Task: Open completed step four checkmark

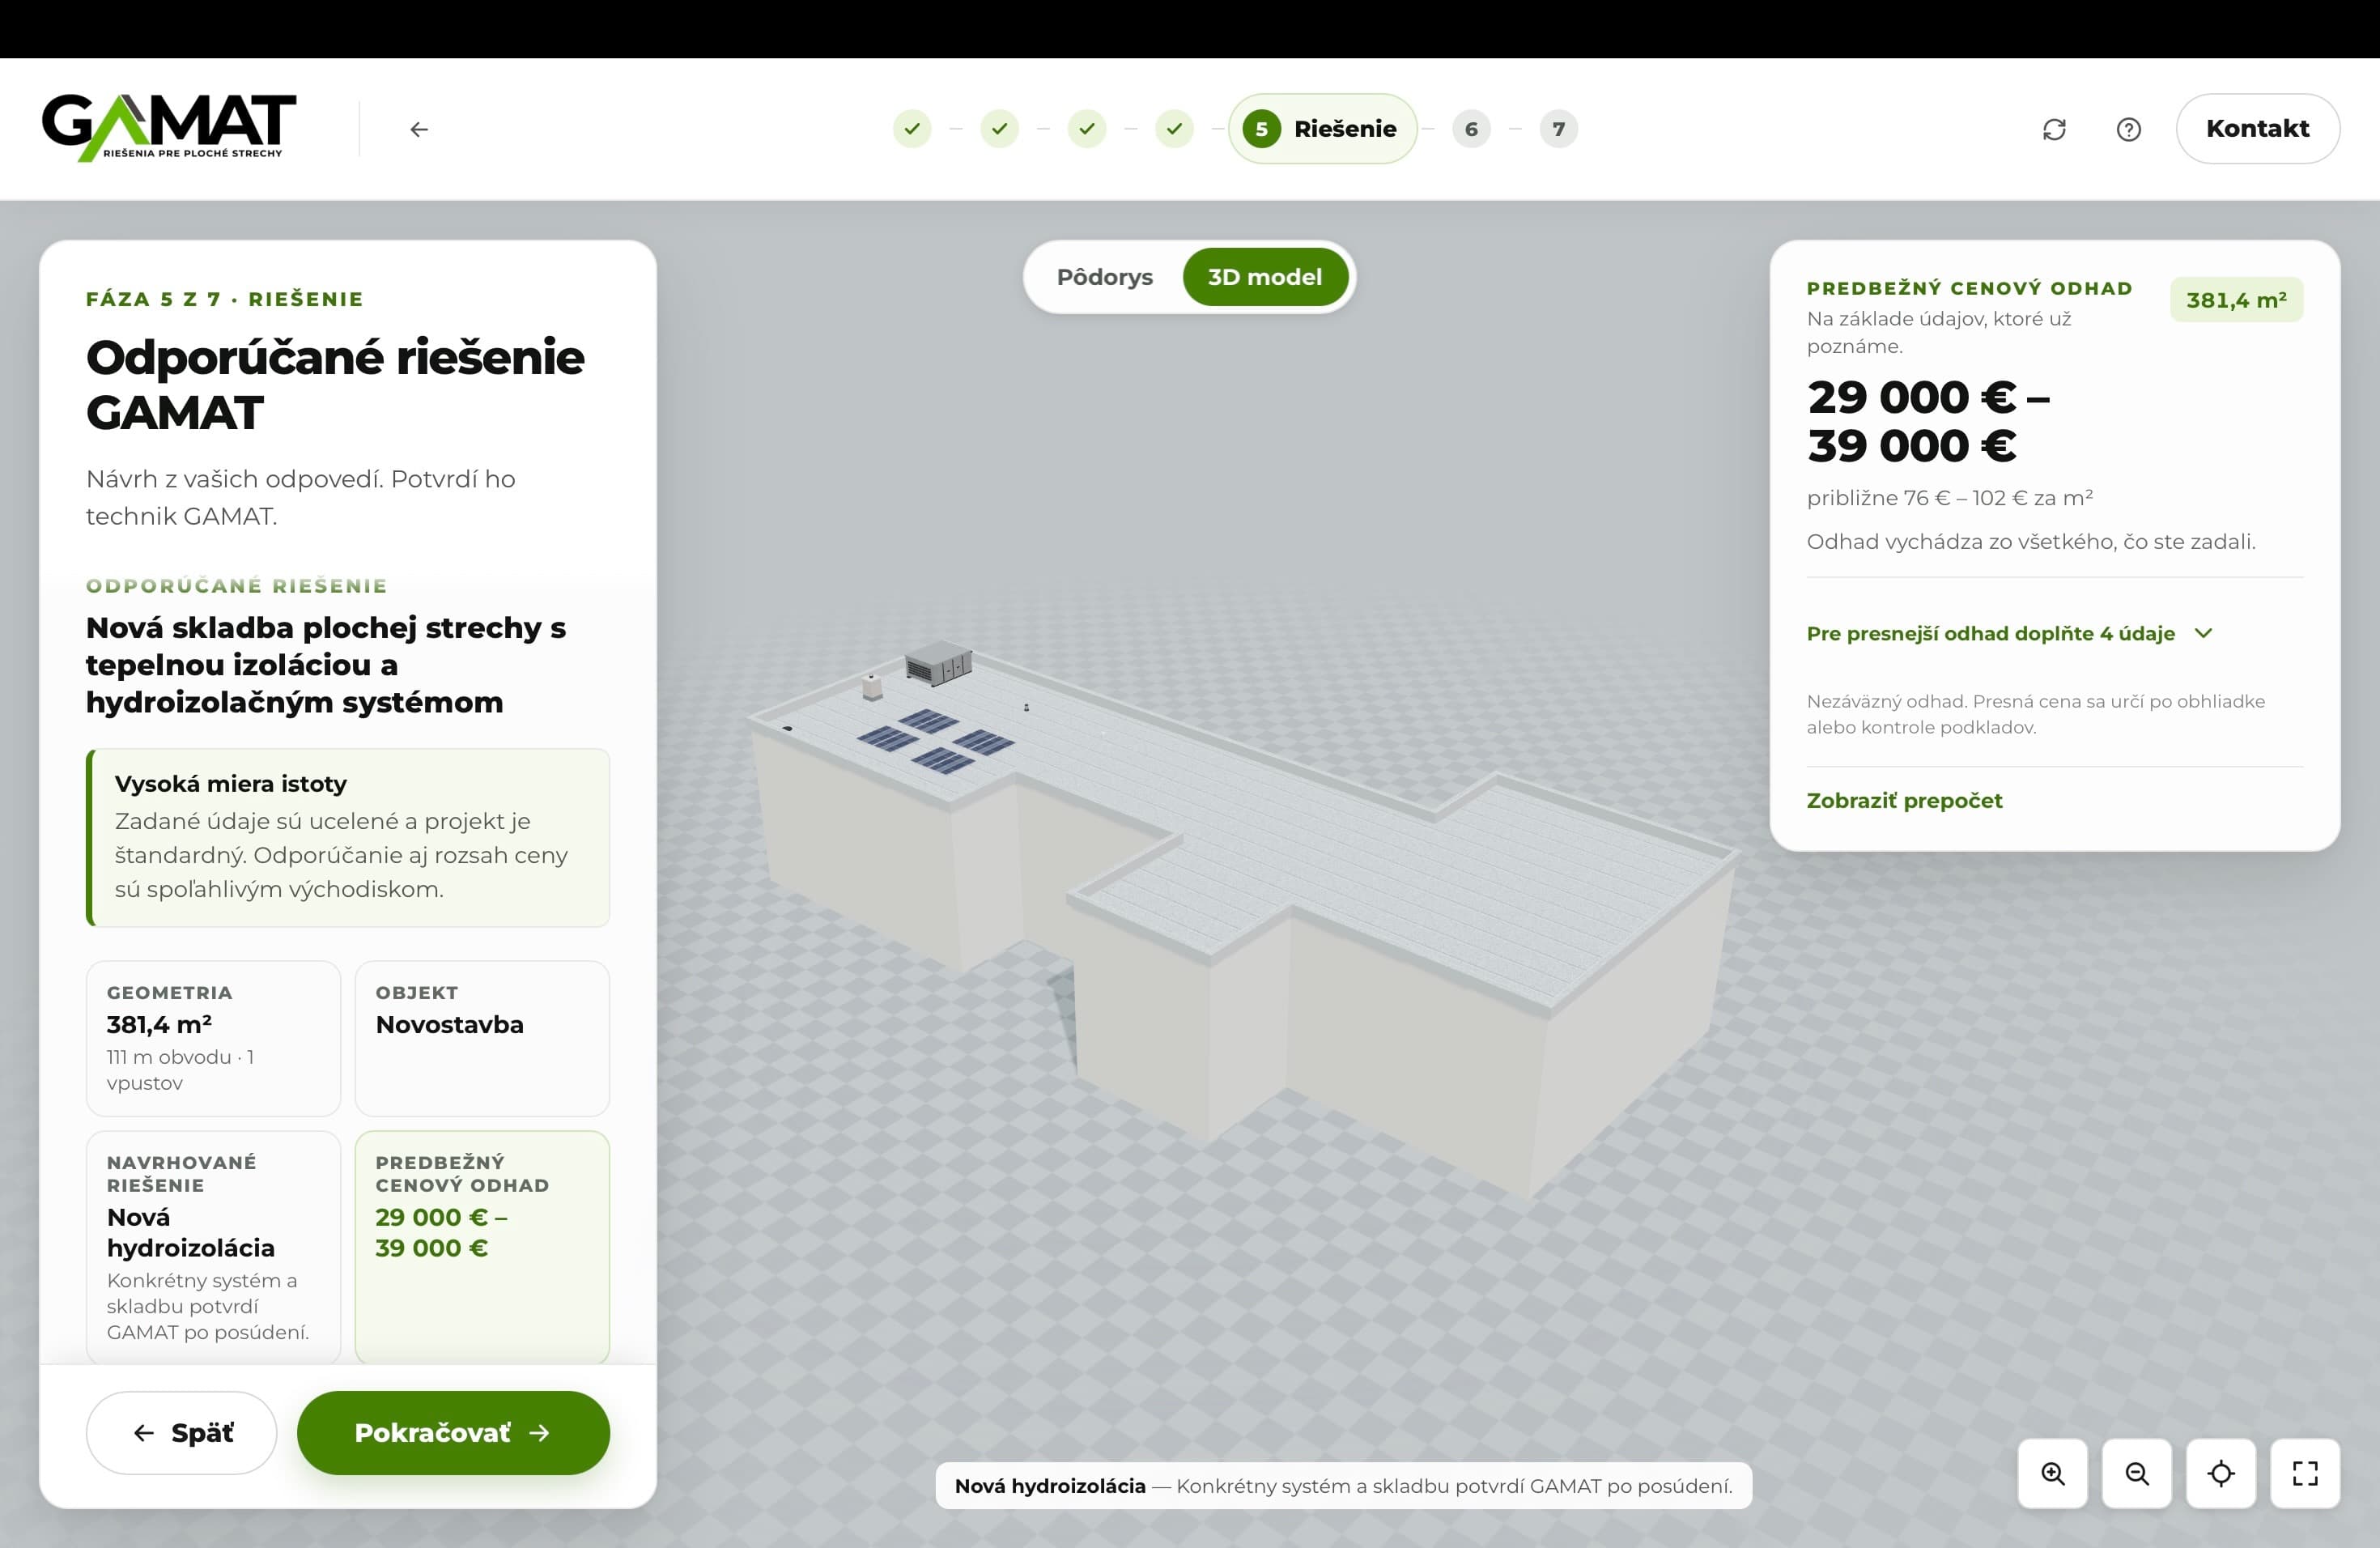Action: click(1174, 129)
